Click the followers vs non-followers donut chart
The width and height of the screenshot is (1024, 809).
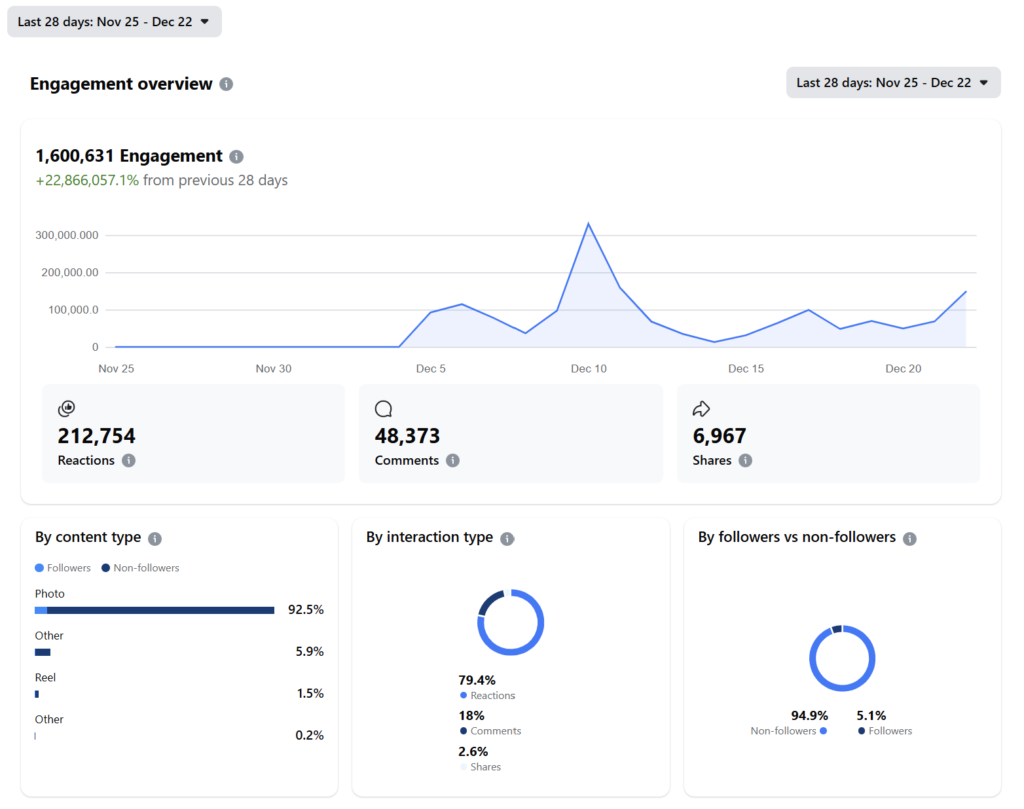pyautogui.click(x=842, y=658)
